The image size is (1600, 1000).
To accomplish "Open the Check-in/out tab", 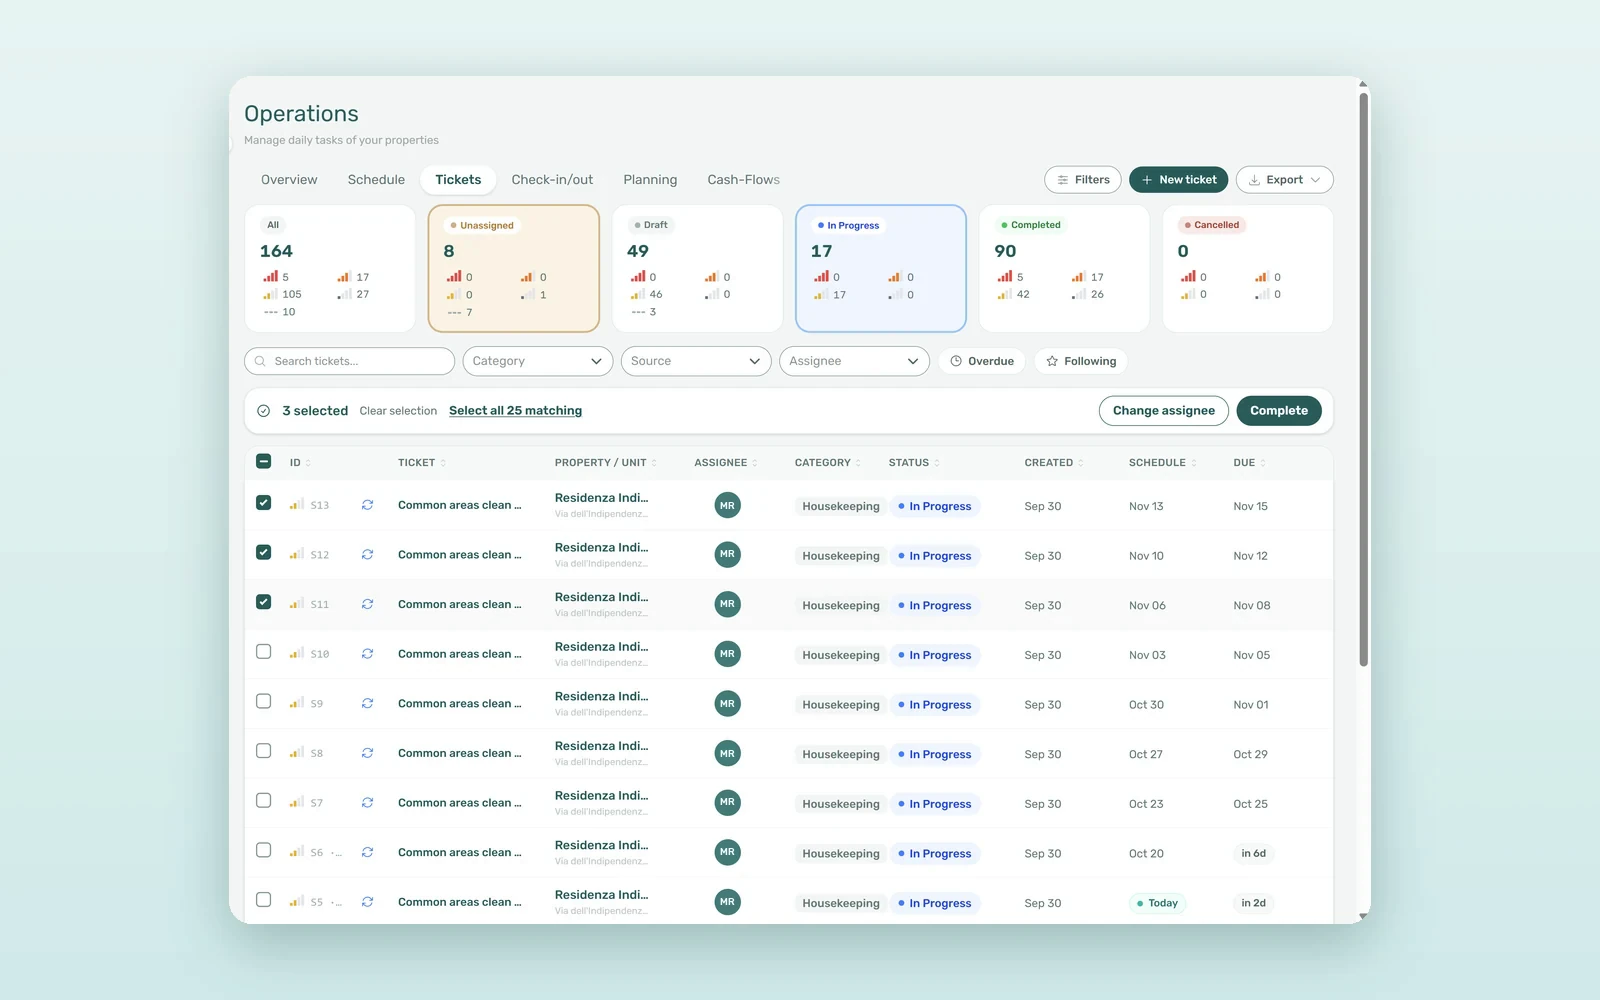I will [x=552, y=180].
